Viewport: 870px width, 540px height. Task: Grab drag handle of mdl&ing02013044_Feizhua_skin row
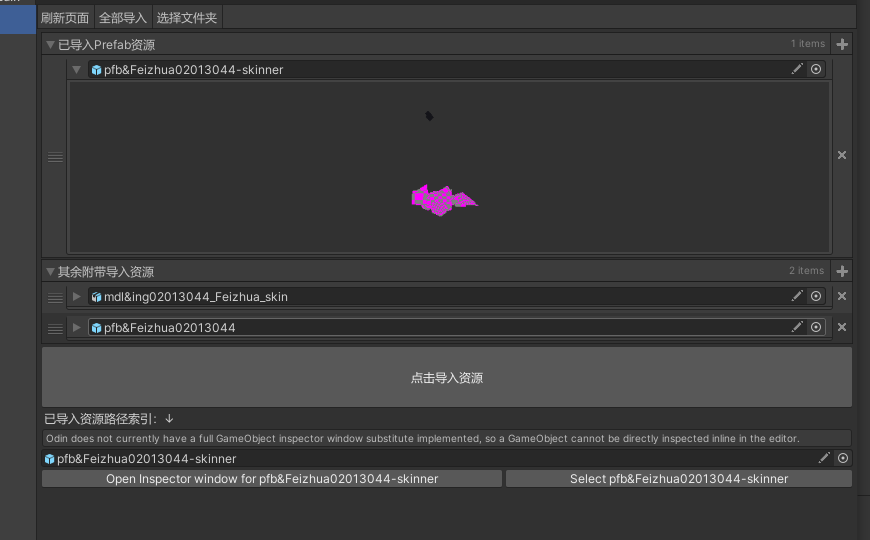tap(55, 298)
